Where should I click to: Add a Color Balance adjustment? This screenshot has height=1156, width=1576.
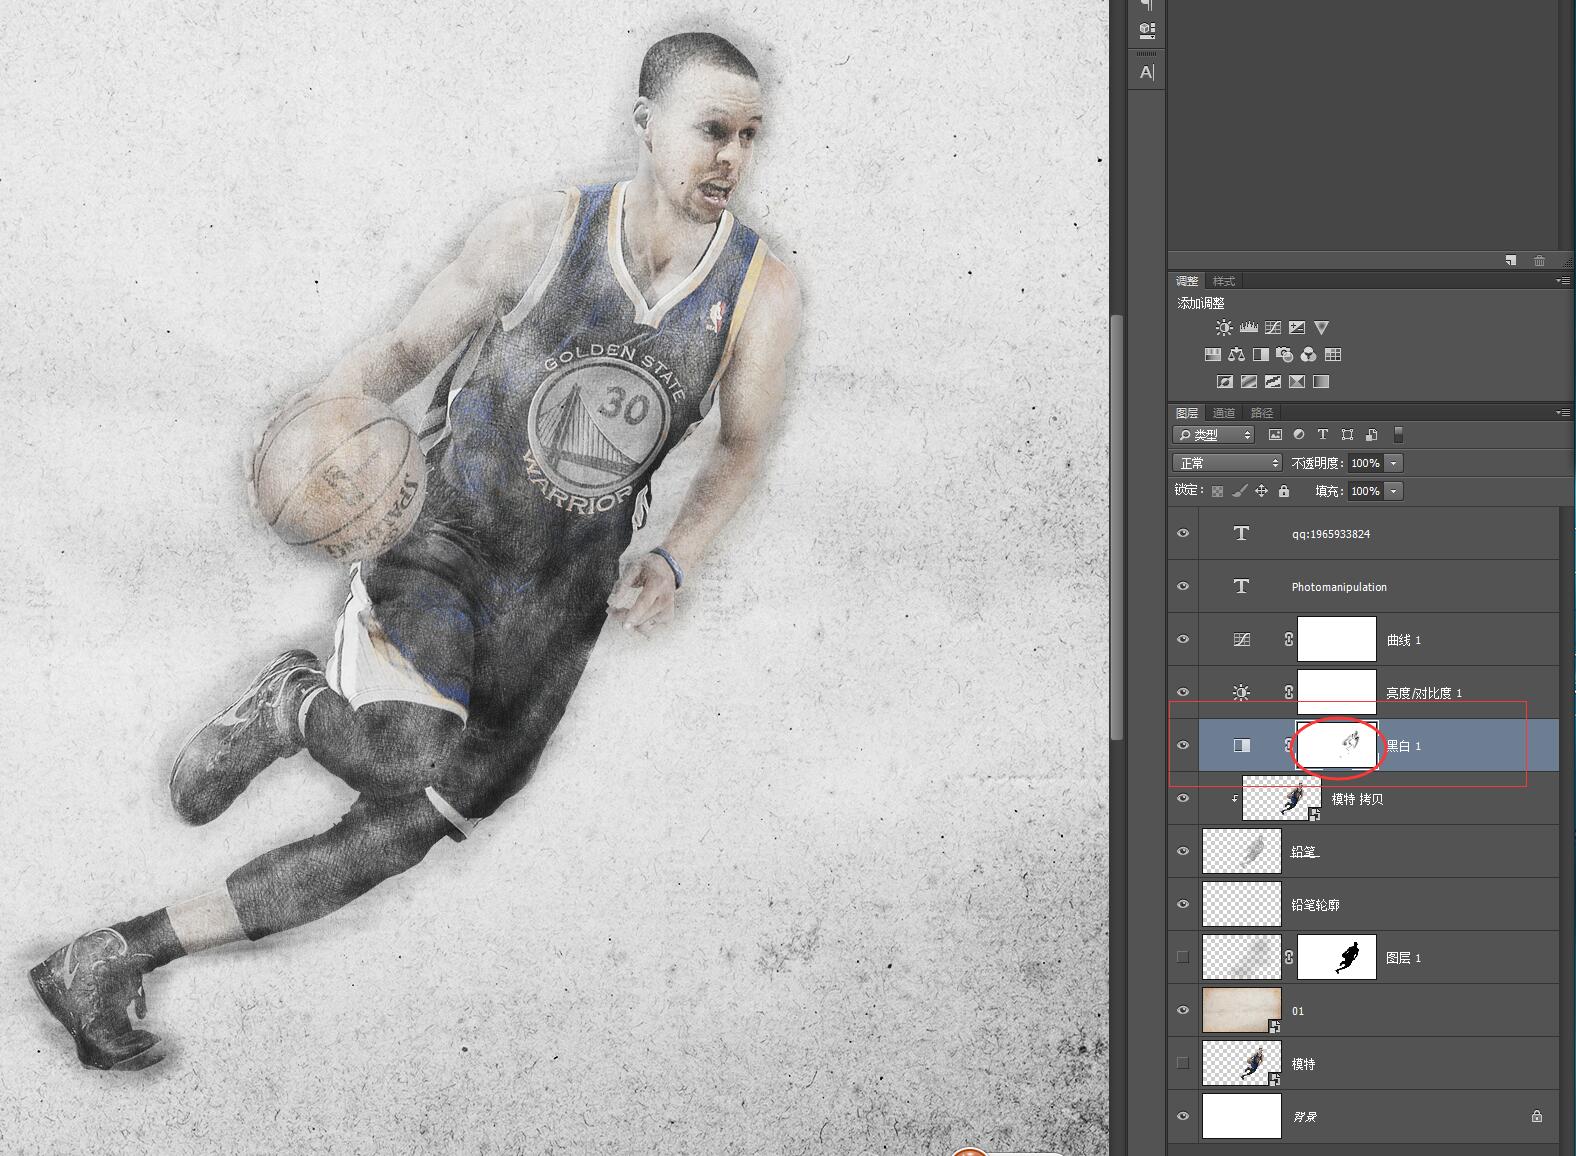tap(1237, 354)
